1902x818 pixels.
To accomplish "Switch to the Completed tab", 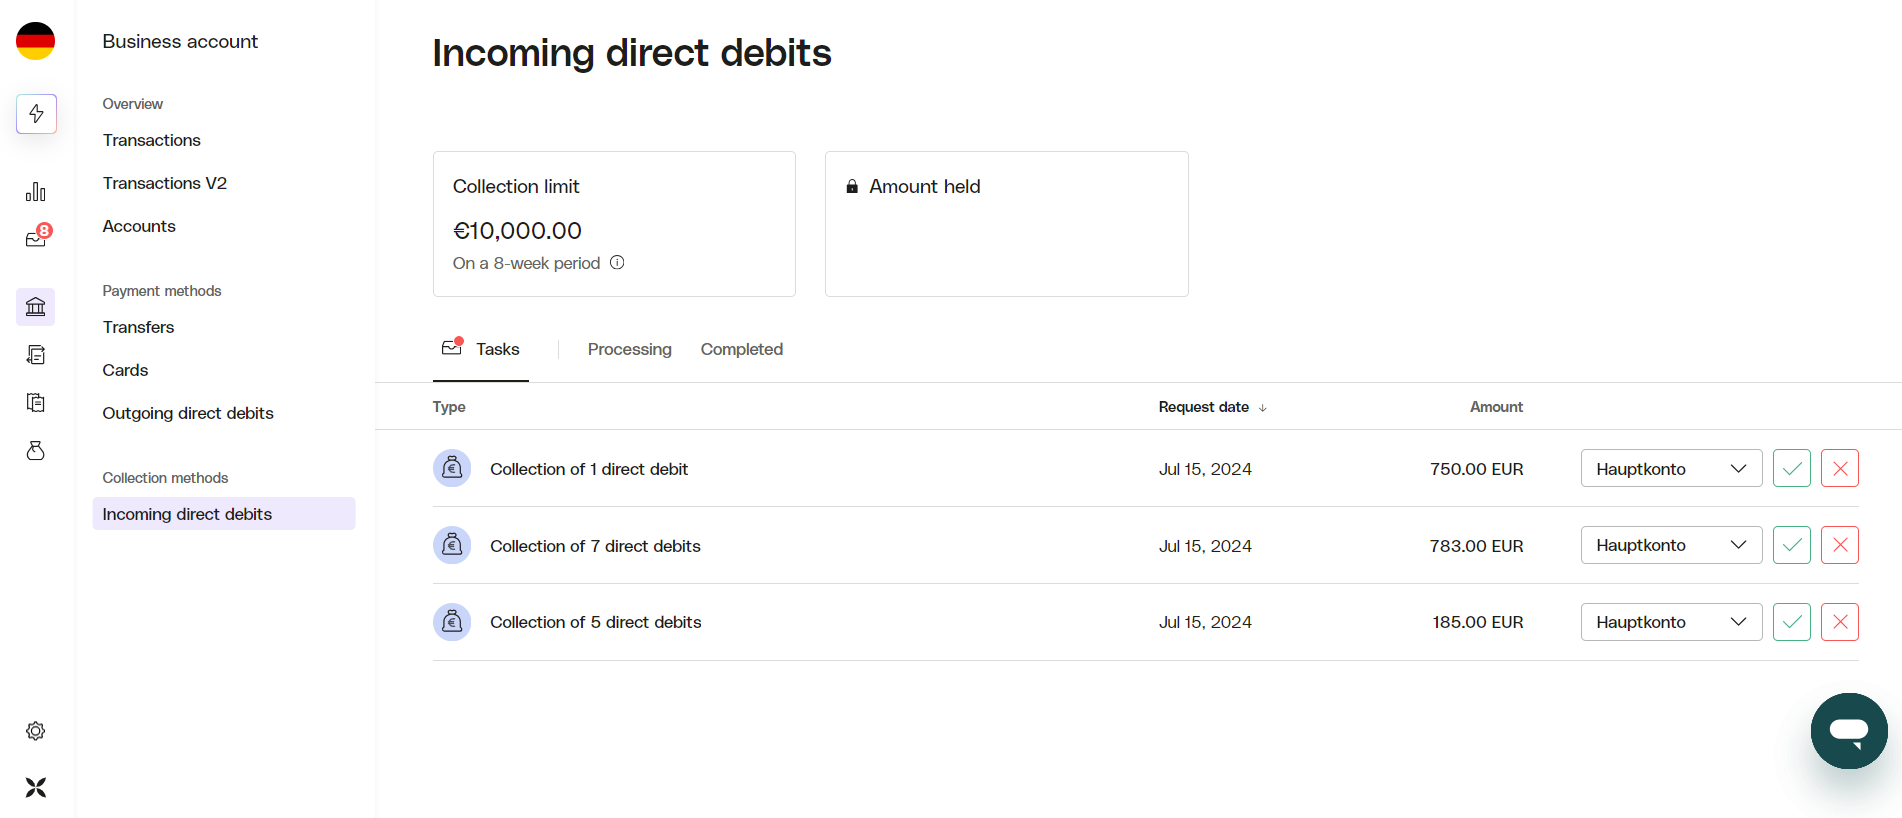I will coord(741,349).
